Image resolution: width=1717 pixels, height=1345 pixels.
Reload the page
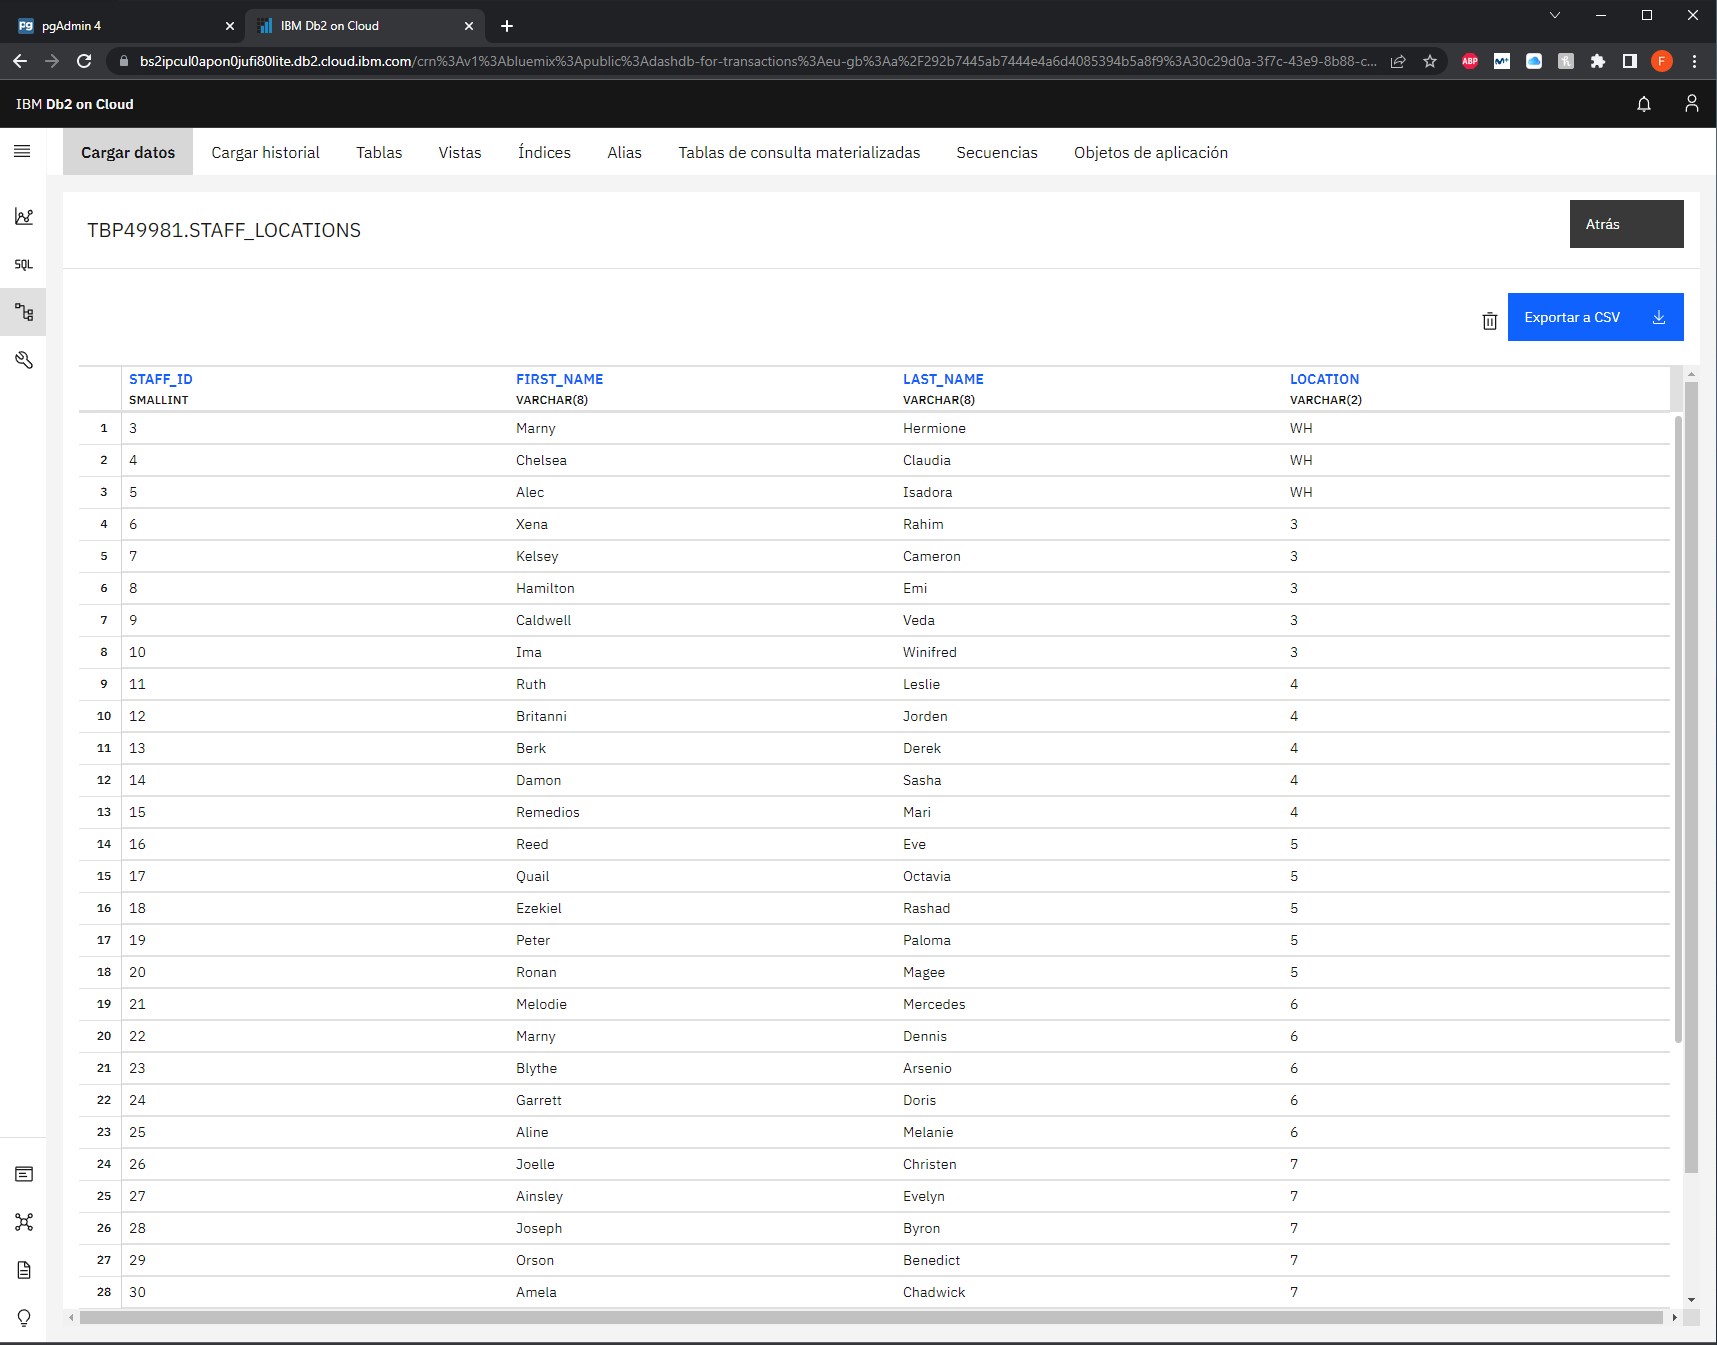(86, 61)
